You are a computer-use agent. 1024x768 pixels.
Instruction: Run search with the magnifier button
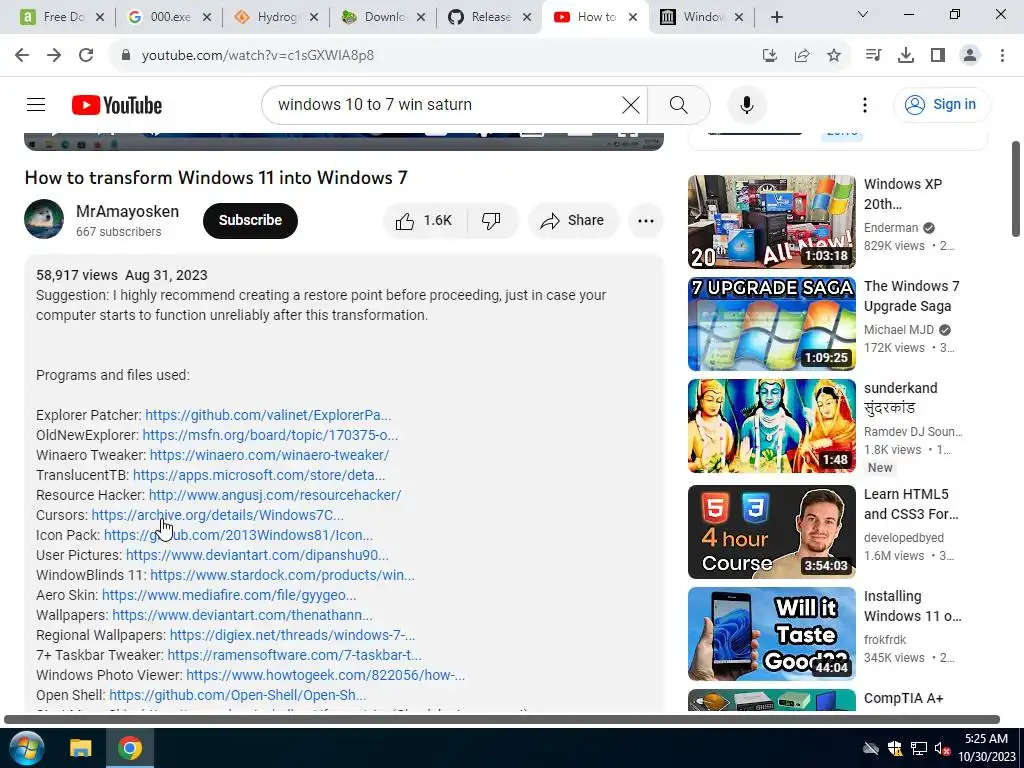coord(679,104)
